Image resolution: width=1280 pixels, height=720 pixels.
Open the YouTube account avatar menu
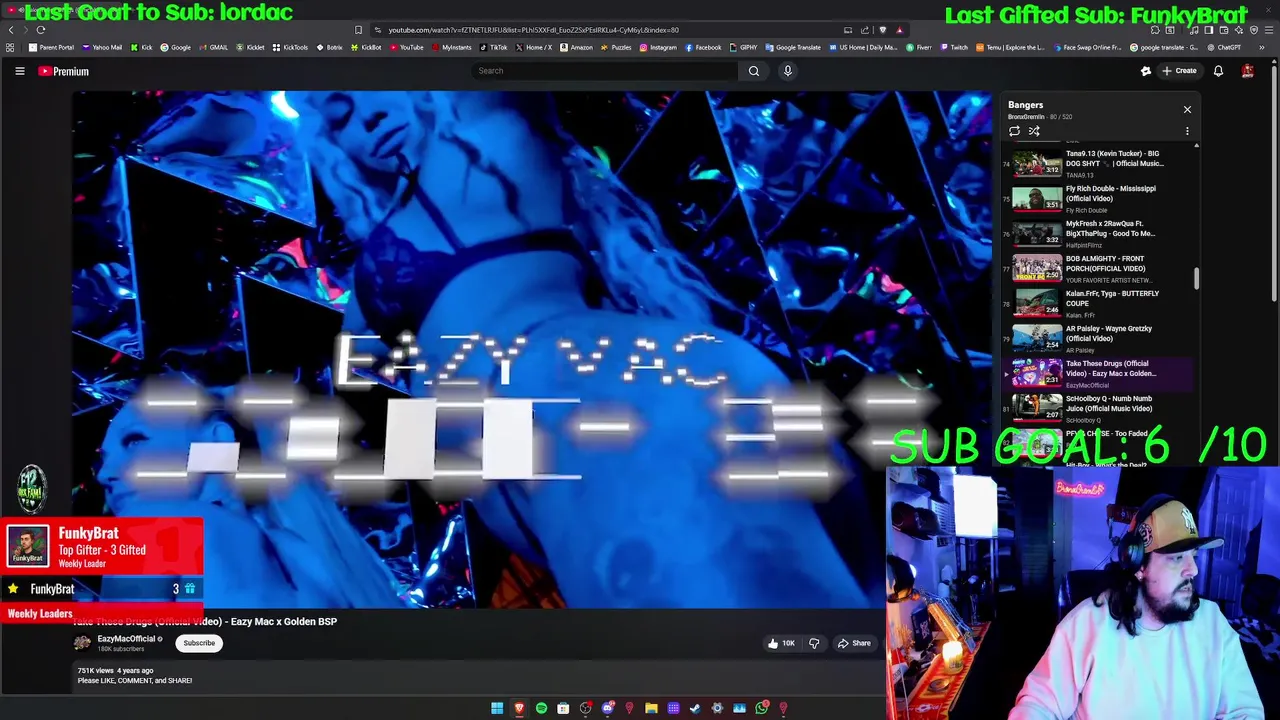pyautogui.click(x=1248, y=71)
